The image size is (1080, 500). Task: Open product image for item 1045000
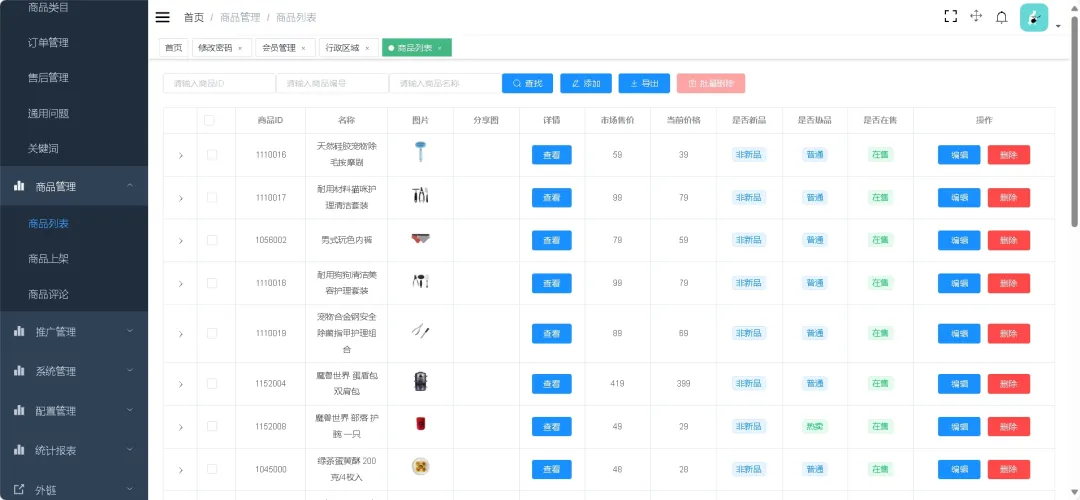point(420,467)
